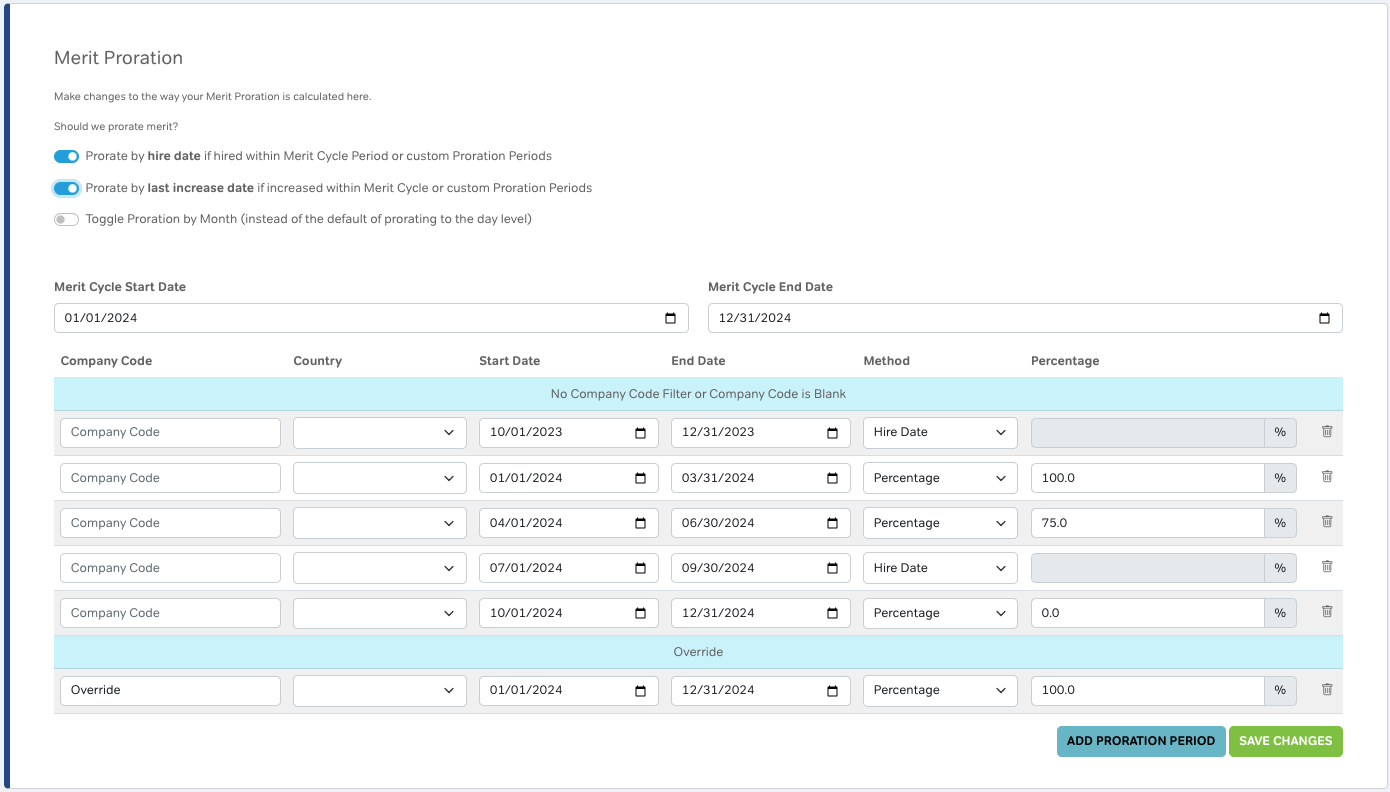Expand Country dropdown in the Override row
The width and height of the screenshot is (1390, 792).
pos(379,690)
